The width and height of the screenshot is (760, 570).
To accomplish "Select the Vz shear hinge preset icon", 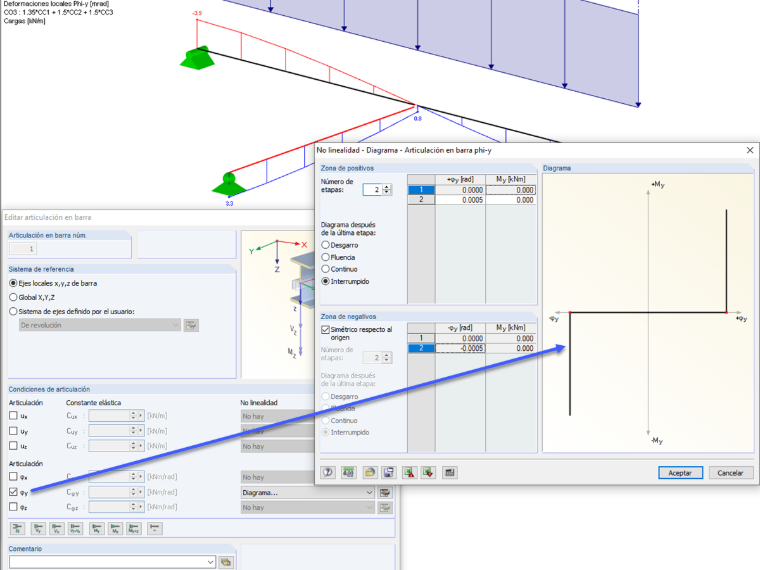I will (57, 528).
